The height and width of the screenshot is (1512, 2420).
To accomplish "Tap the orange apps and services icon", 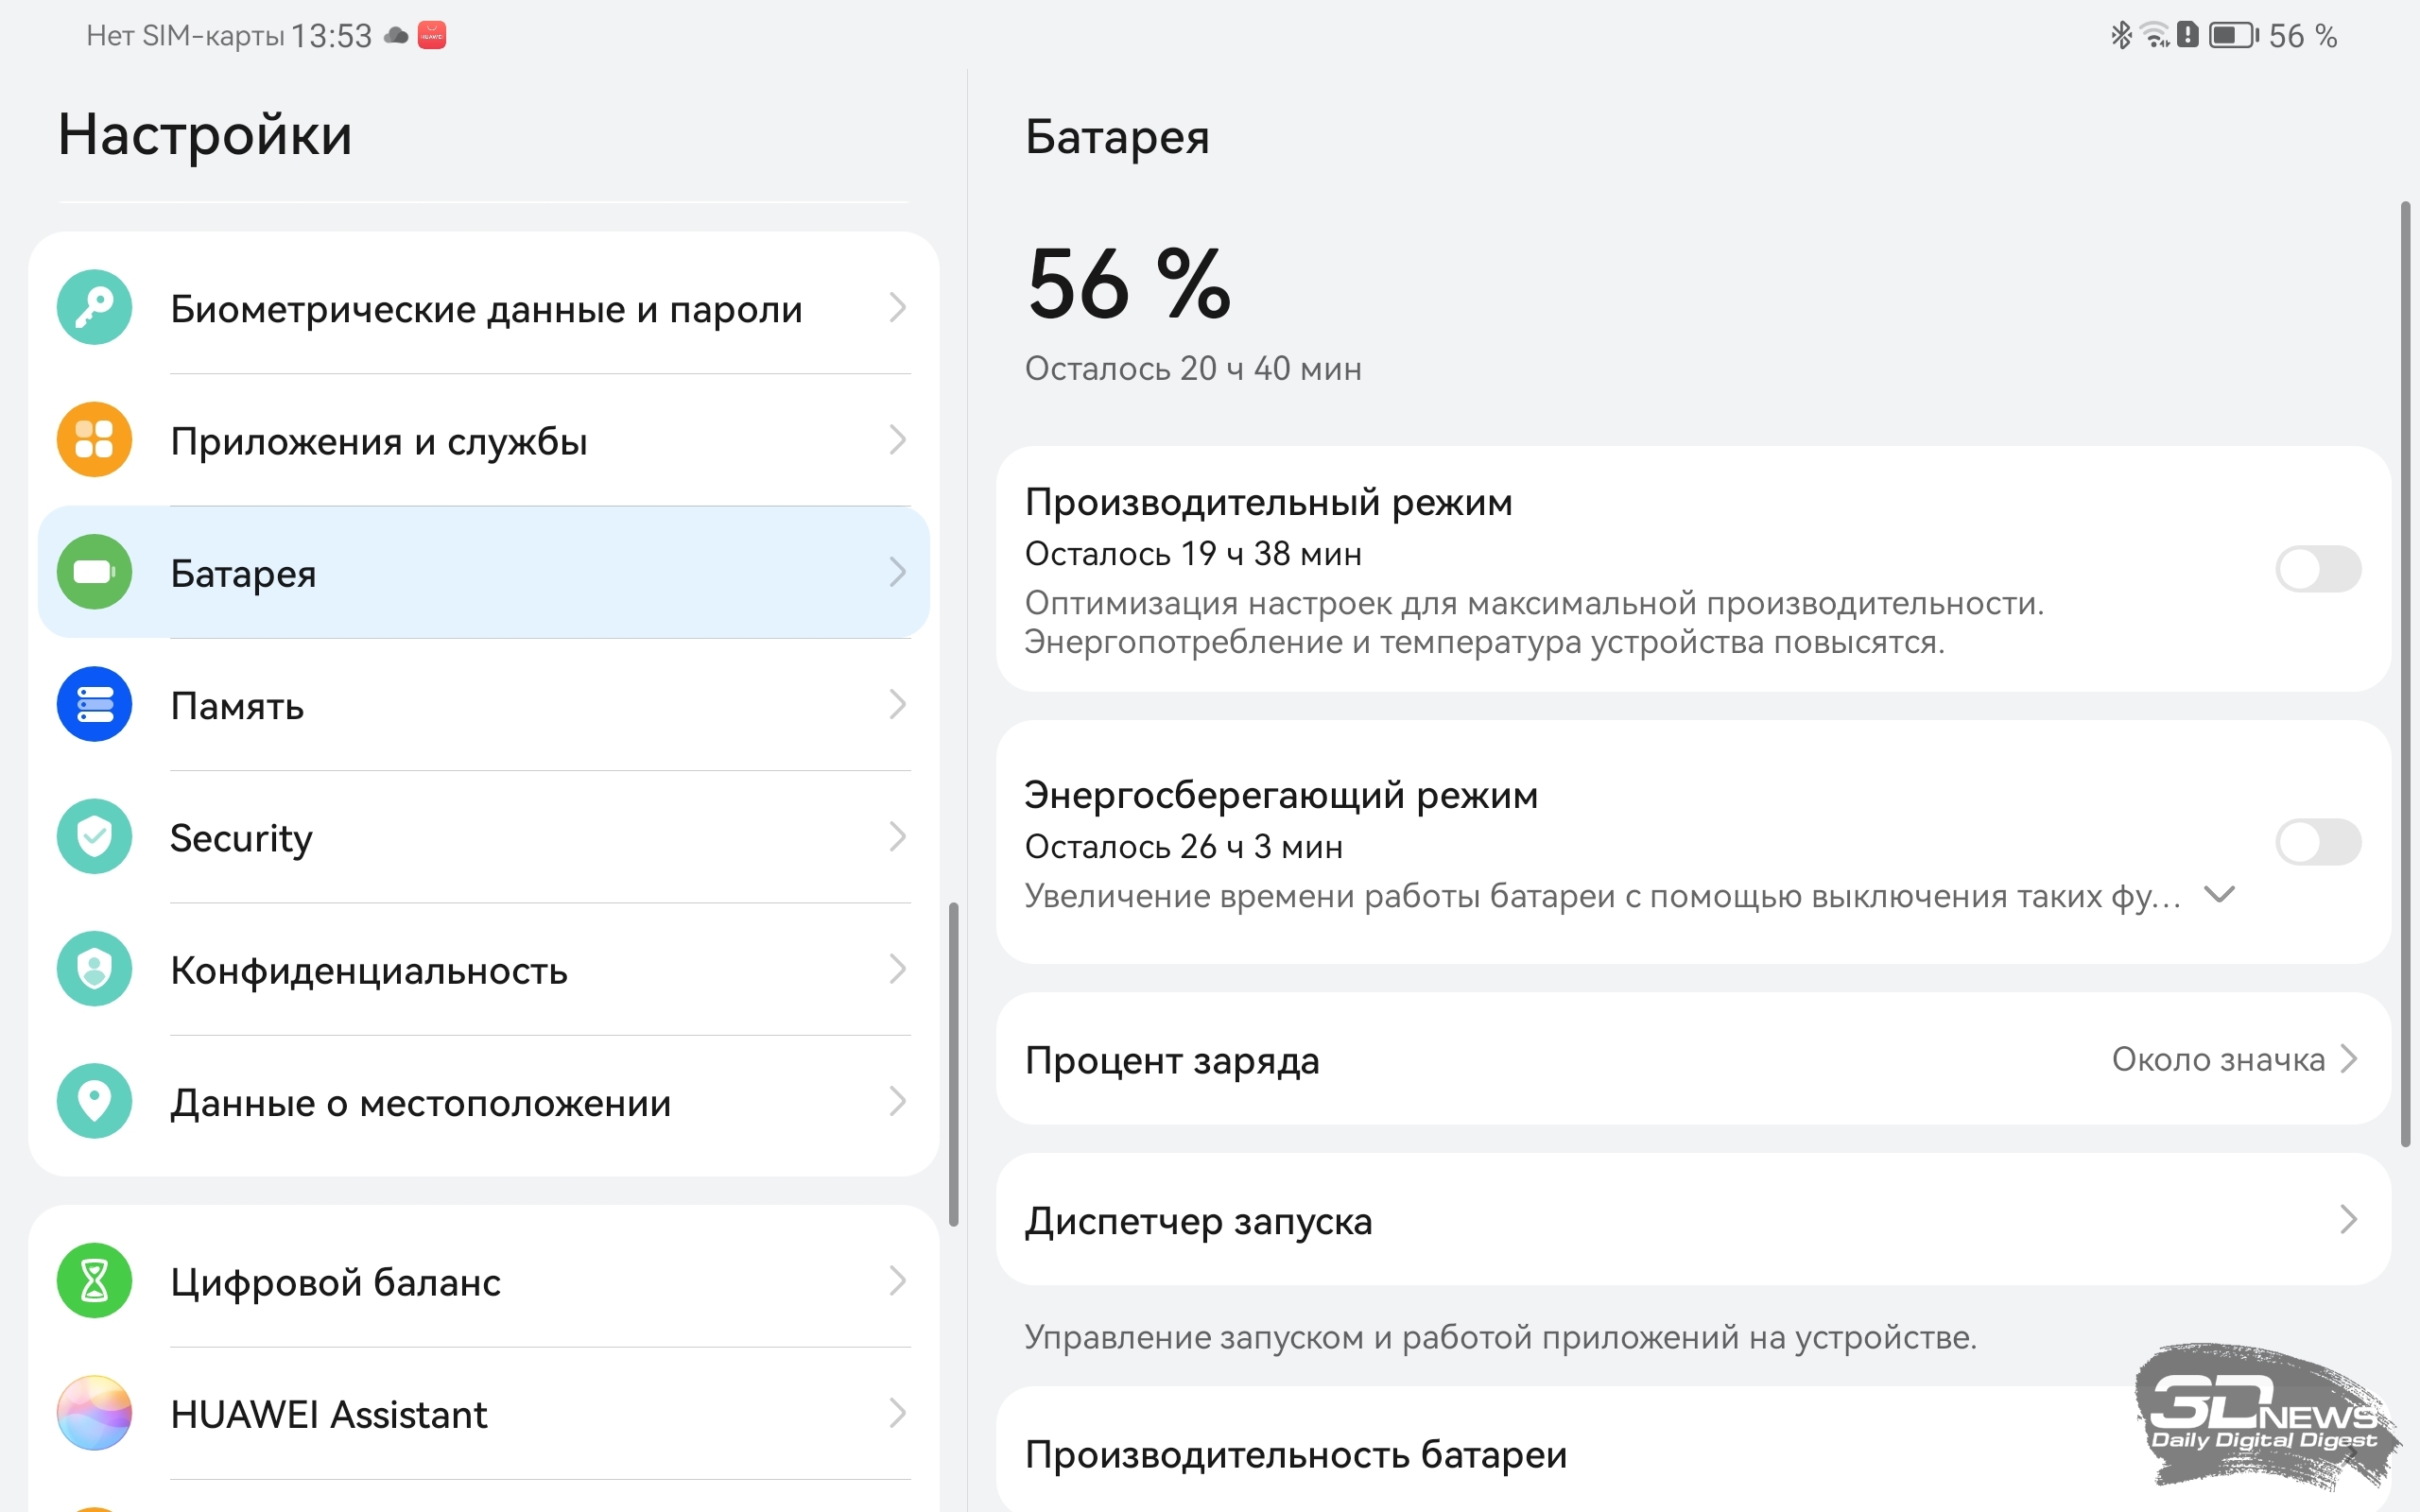I will (94, 440).
